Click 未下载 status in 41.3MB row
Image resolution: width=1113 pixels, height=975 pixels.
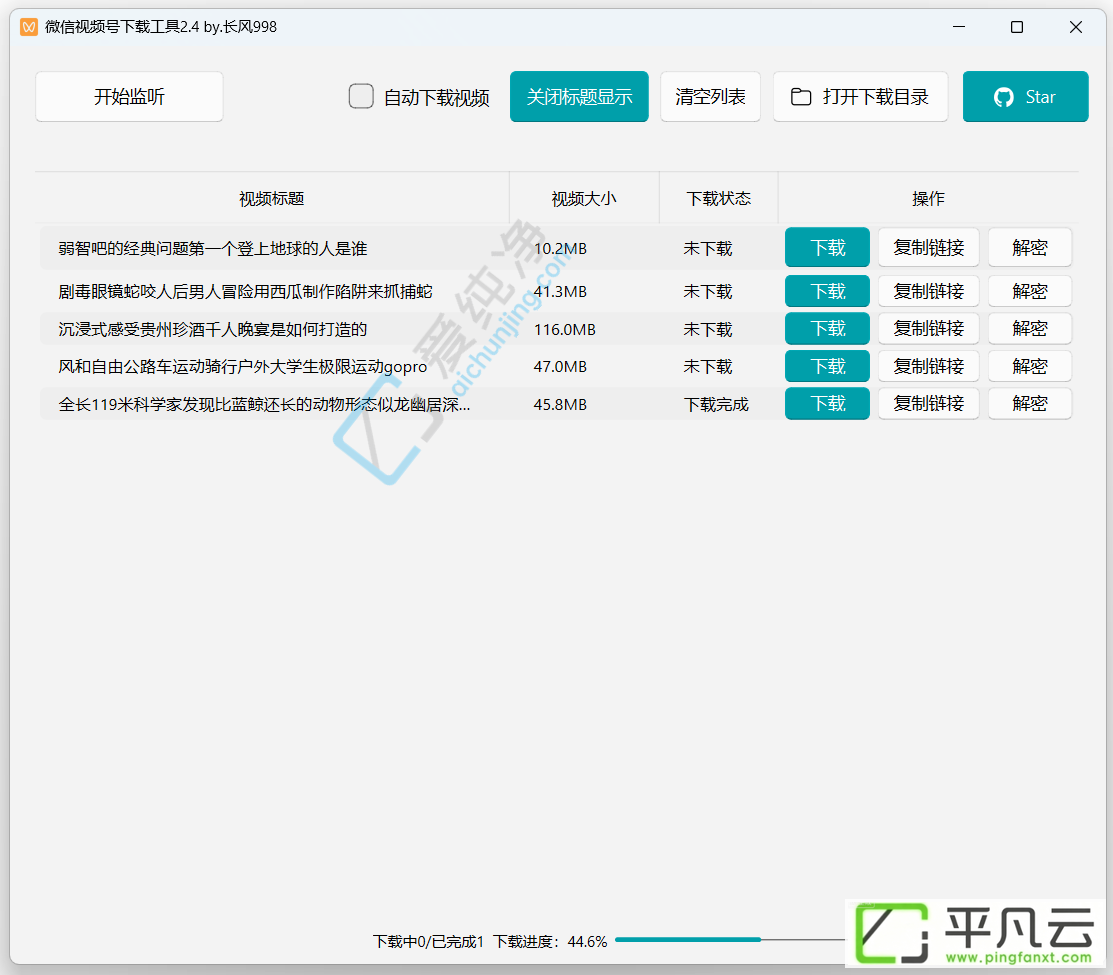(708, 292)
